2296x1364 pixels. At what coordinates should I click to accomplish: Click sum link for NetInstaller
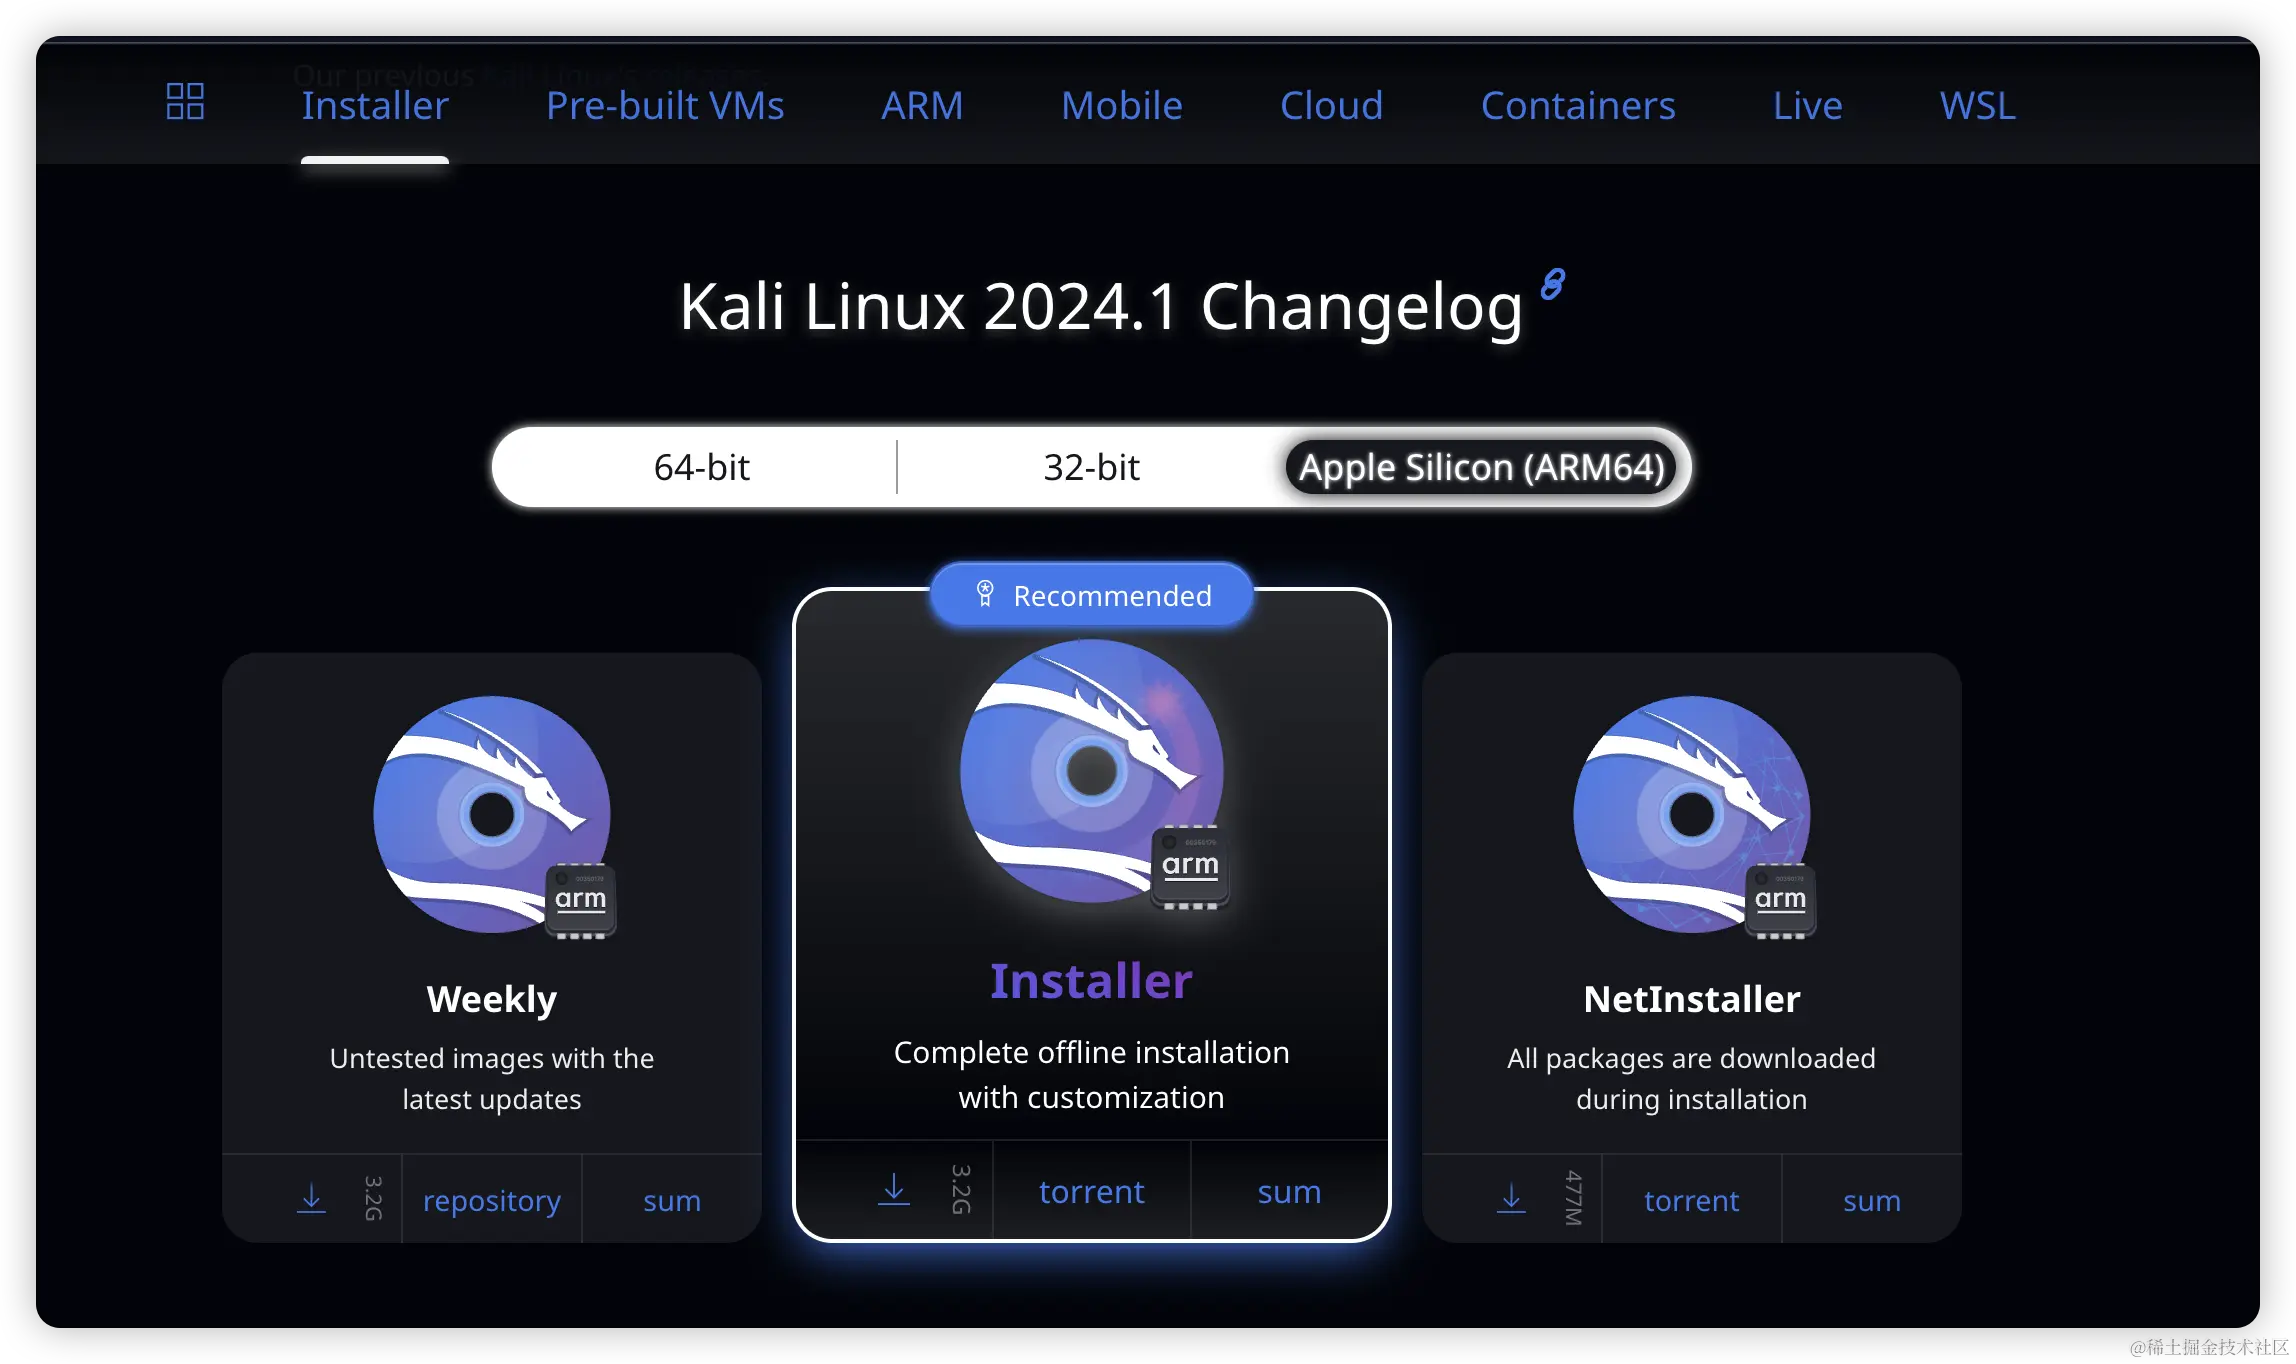point(1871,1200)
